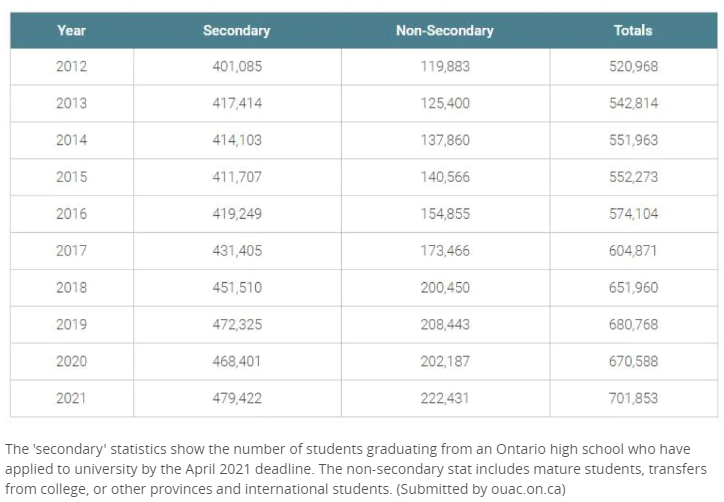Click the 125,400 non-secondary value
This screenshot has width=724, height=502.
(x=445, y=104)
